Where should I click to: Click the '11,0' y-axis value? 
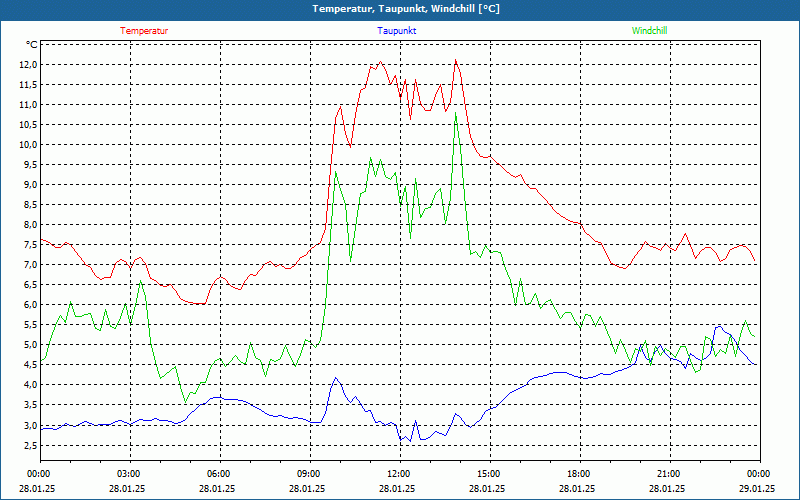[28, 105]
